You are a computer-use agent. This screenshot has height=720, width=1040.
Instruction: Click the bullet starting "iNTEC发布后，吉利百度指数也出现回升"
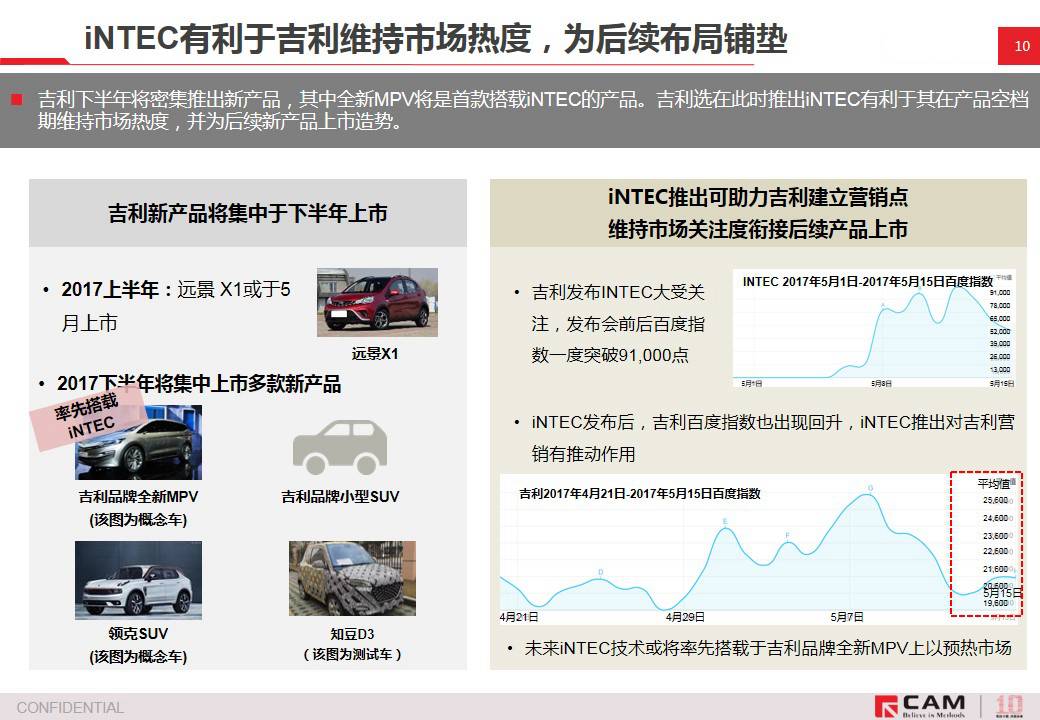(773, 438)
